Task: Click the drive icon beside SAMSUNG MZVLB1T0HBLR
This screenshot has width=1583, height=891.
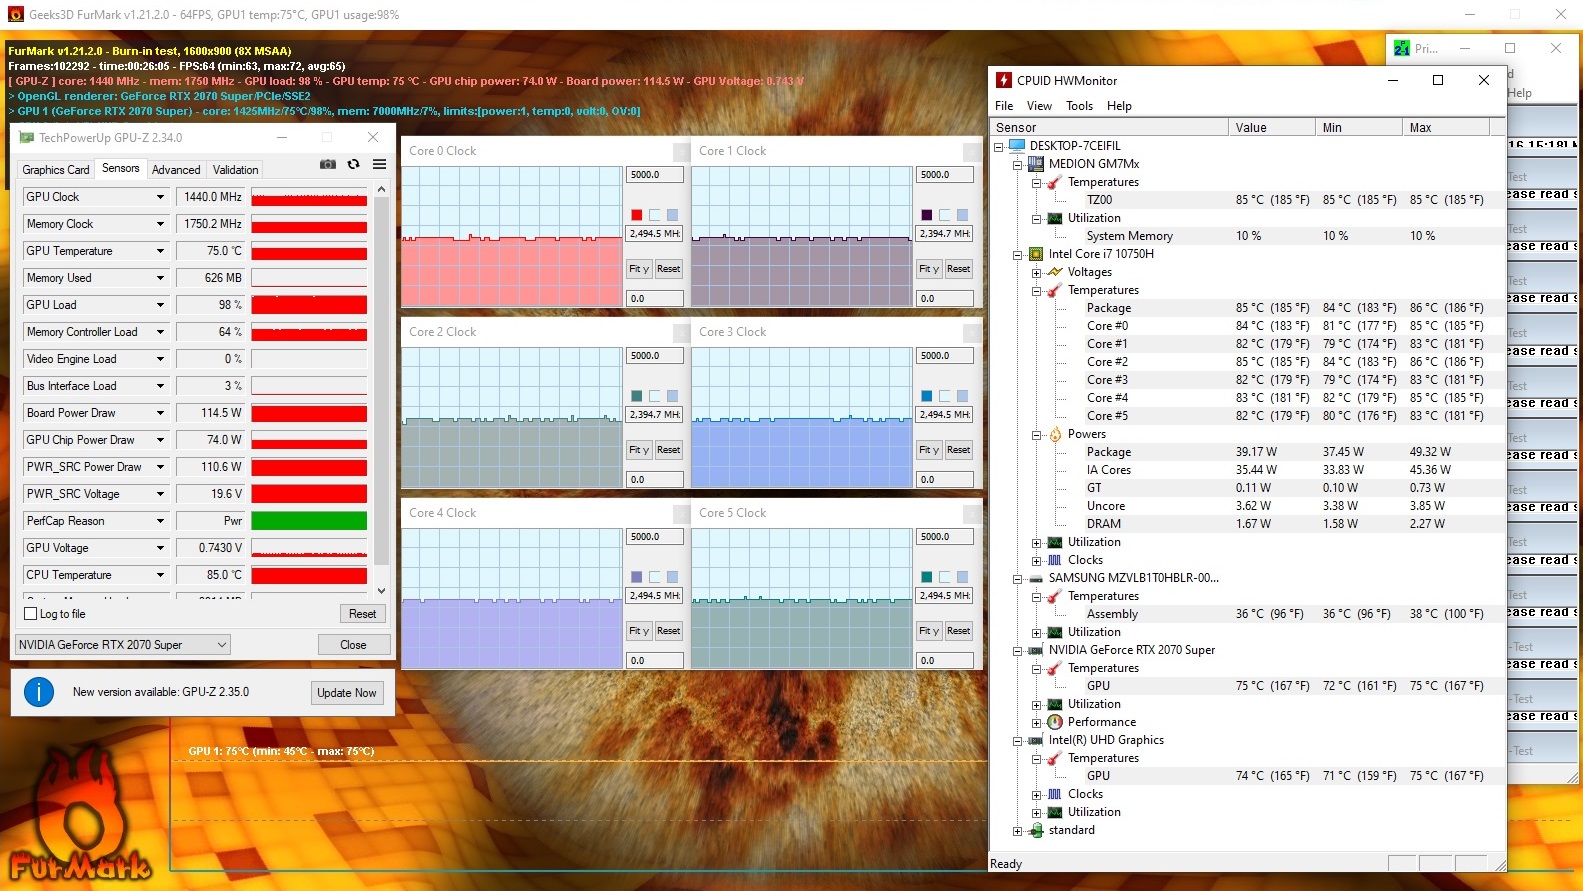Action: coord(1036,578)
